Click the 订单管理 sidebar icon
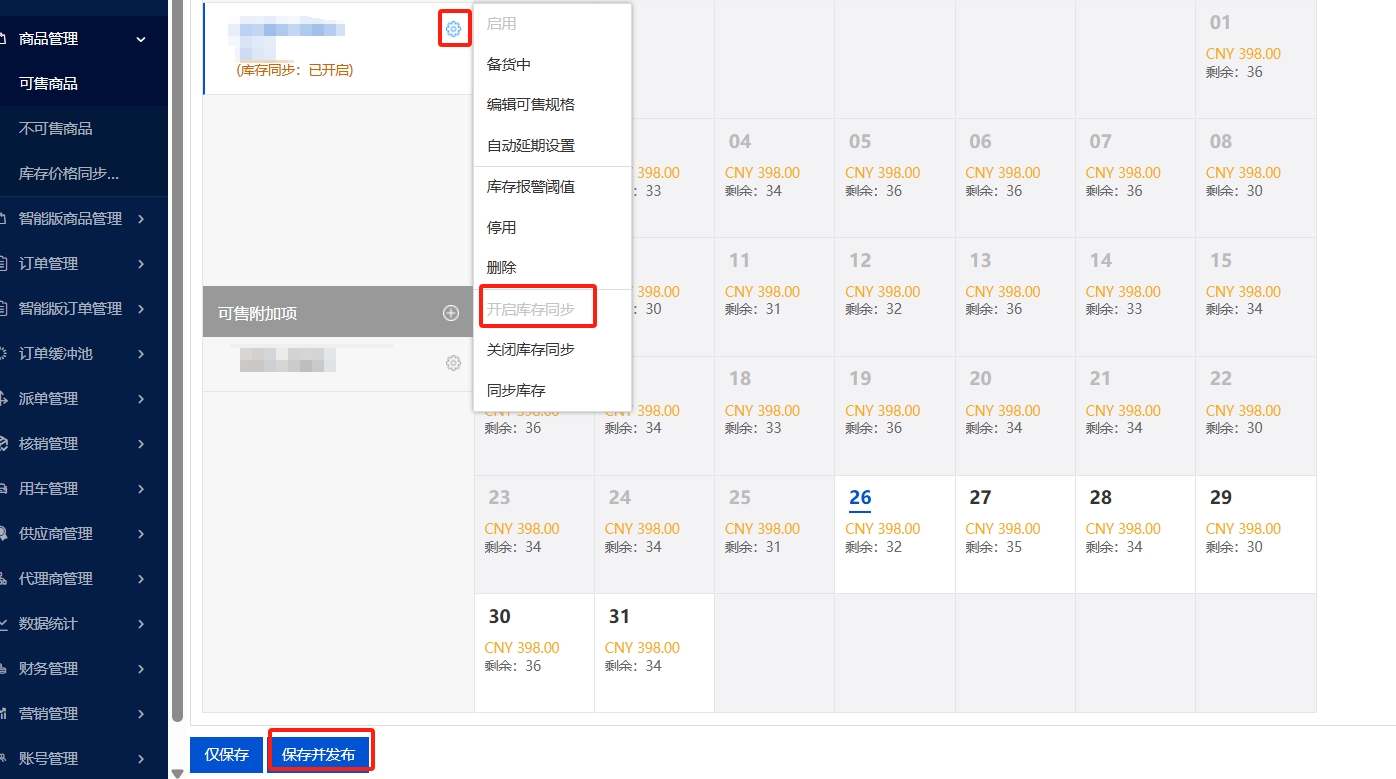The height and width of the screenshot is (779, 1396). point(4,264)
